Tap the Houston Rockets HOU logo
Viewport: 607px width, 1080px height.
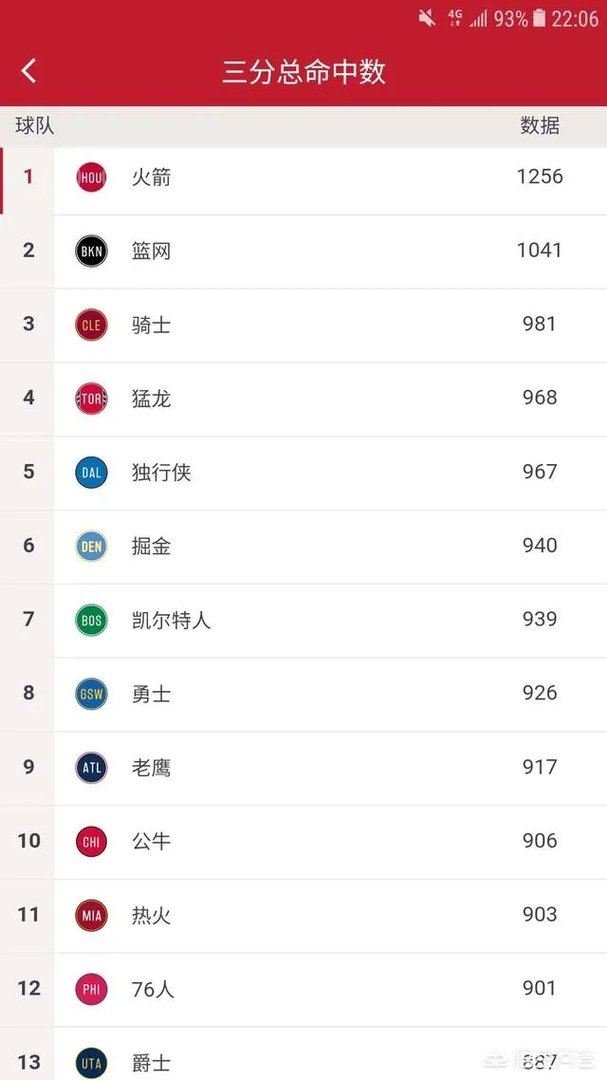pyautogui.click(x=91, y=177)
